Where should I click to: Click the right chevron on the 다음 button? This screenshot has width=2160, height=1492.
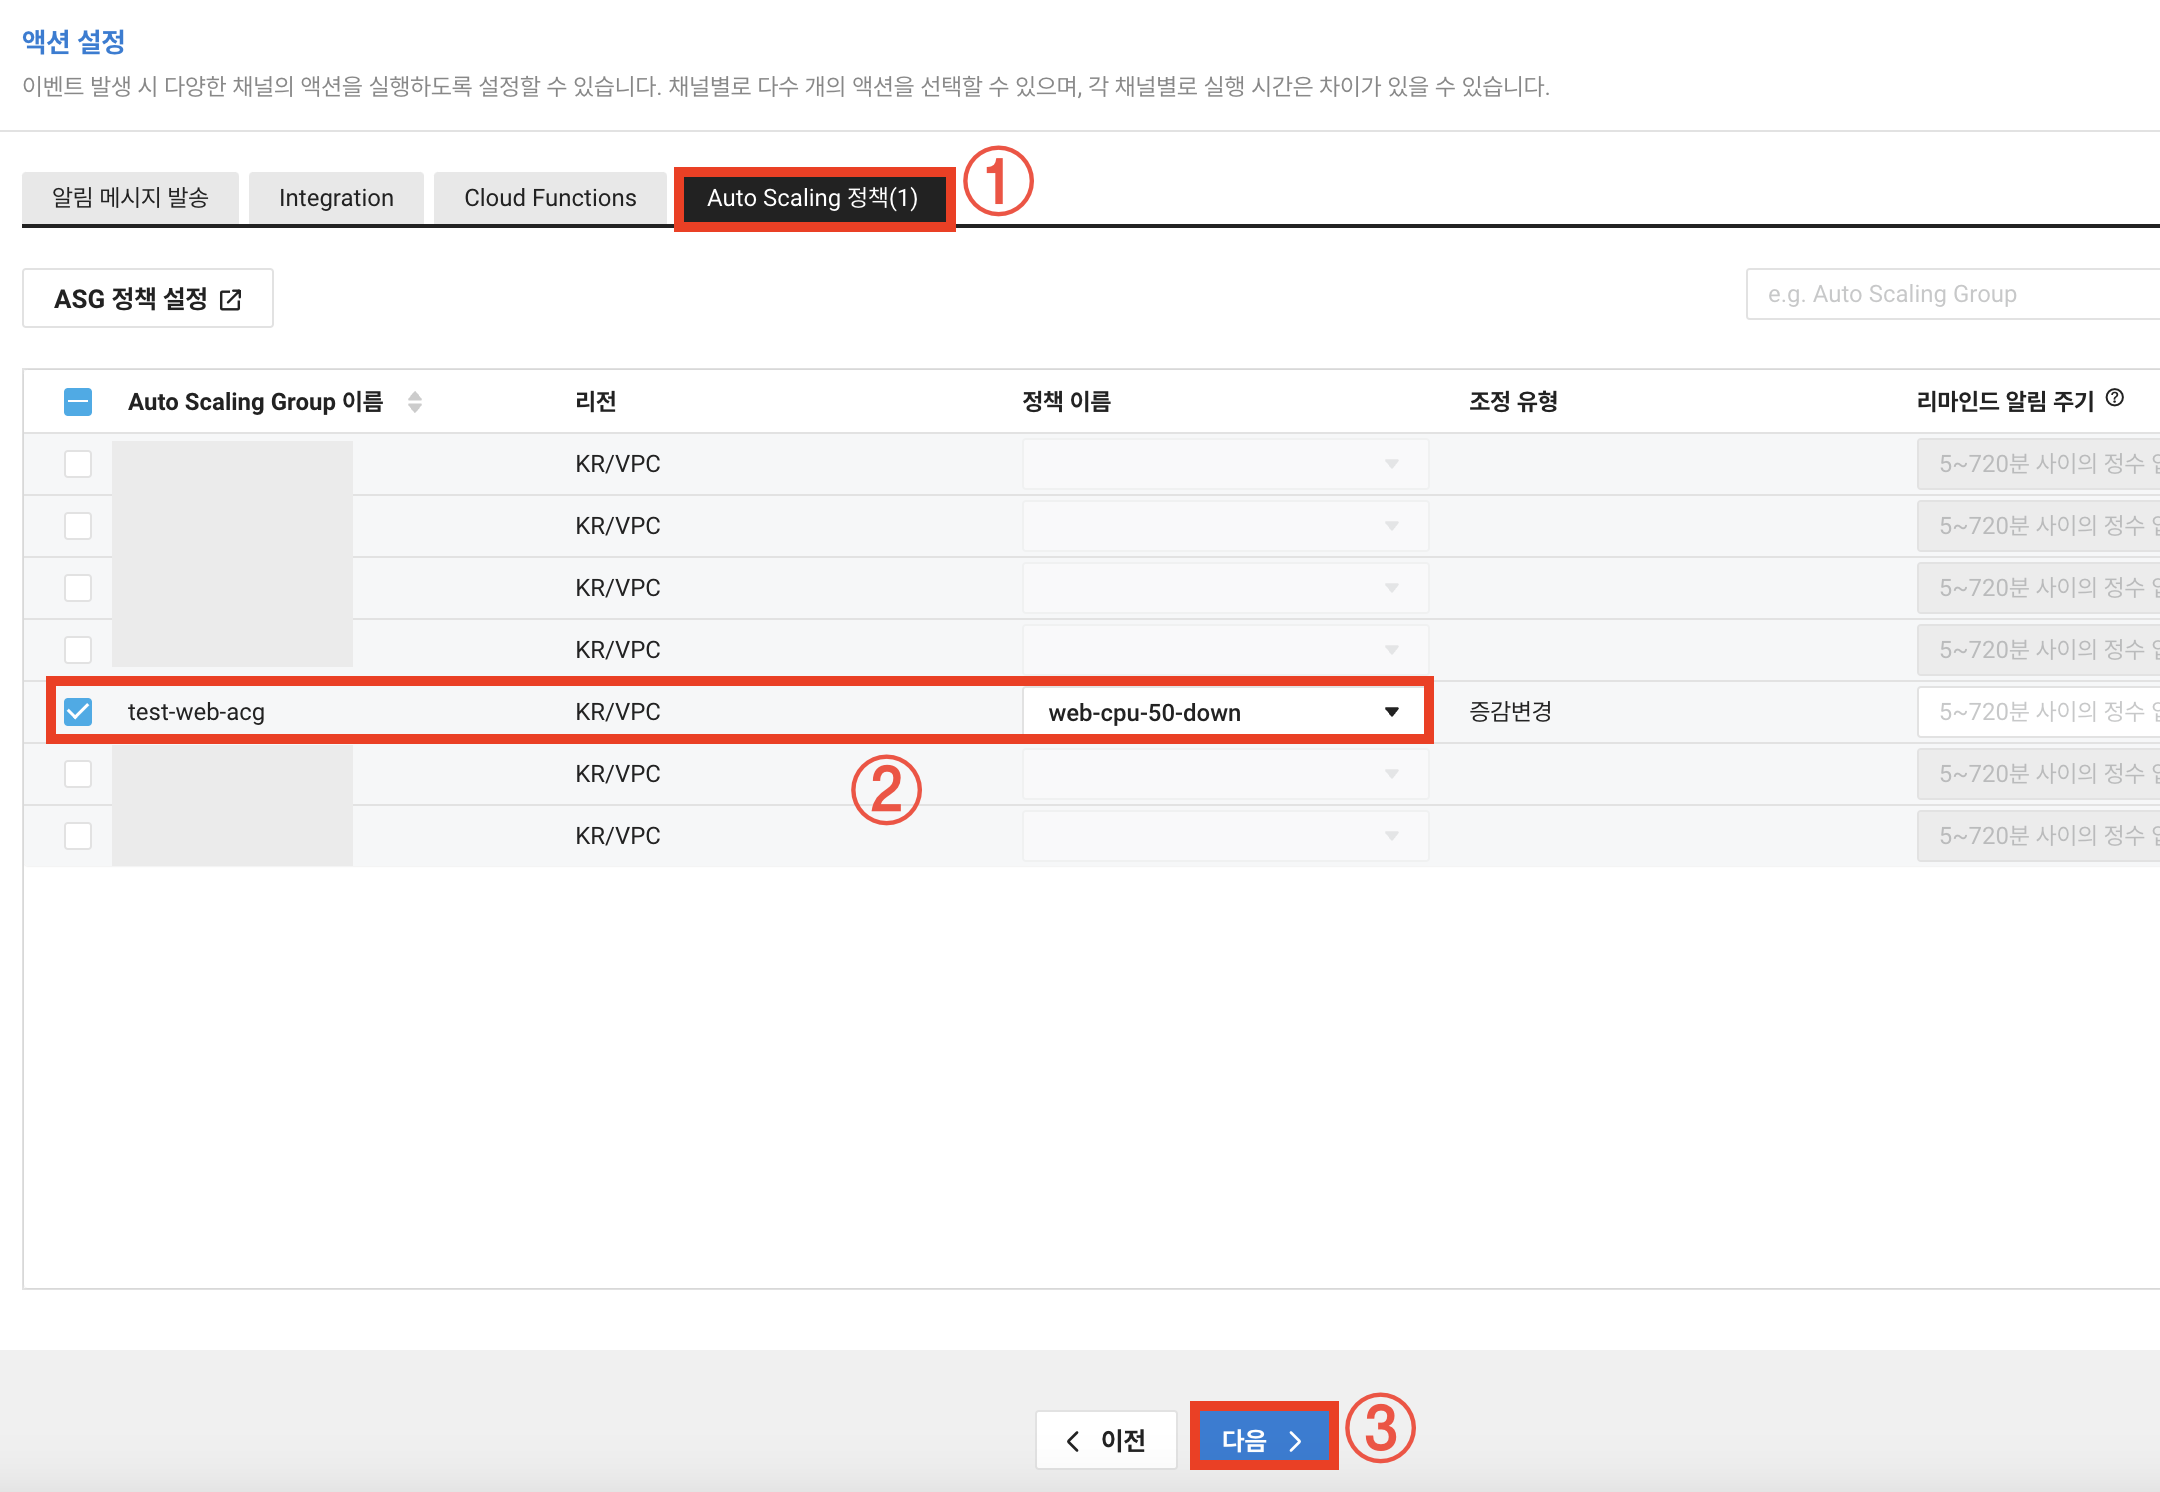pos(1296,1441)
